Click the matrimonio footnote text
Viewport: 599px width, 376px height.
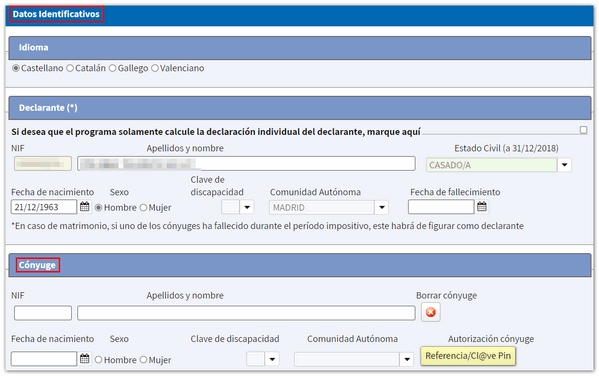coord(267,226)
